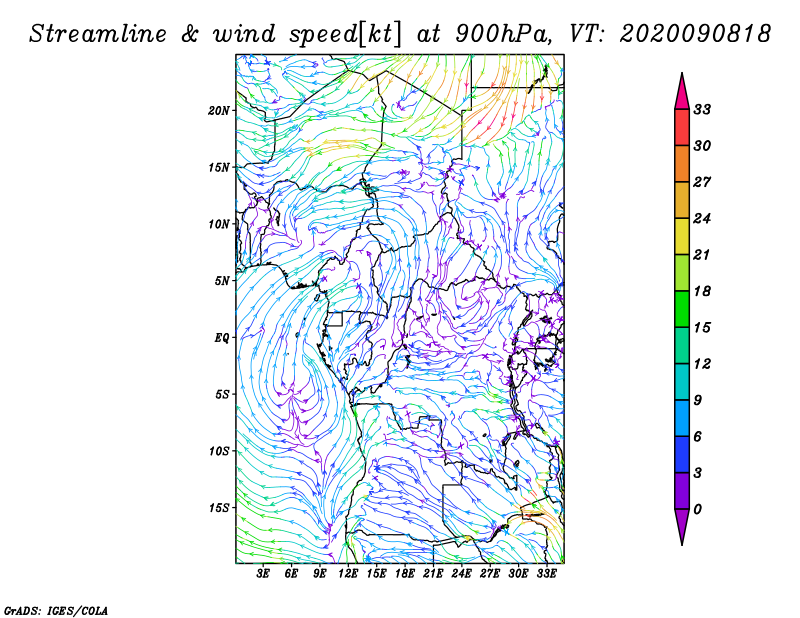Pick the orange 27-30 kt colorbar segment
The height and width of the screenshot is (618, 800).
[x=682, y=164]
